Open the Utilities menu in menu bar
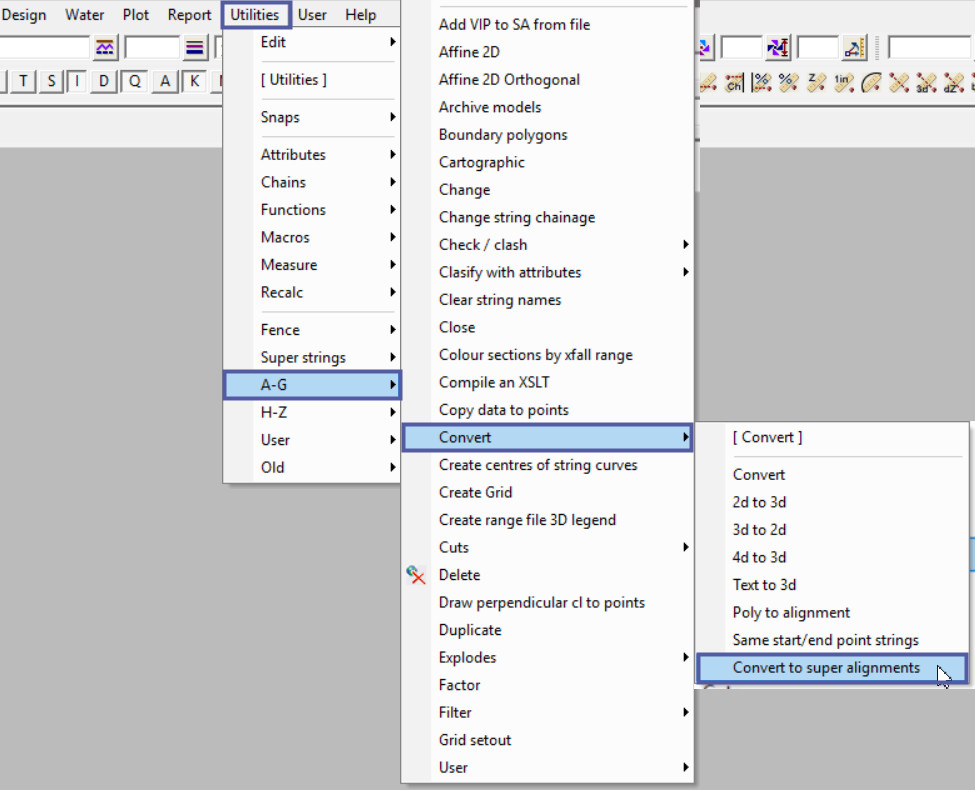 255,14
